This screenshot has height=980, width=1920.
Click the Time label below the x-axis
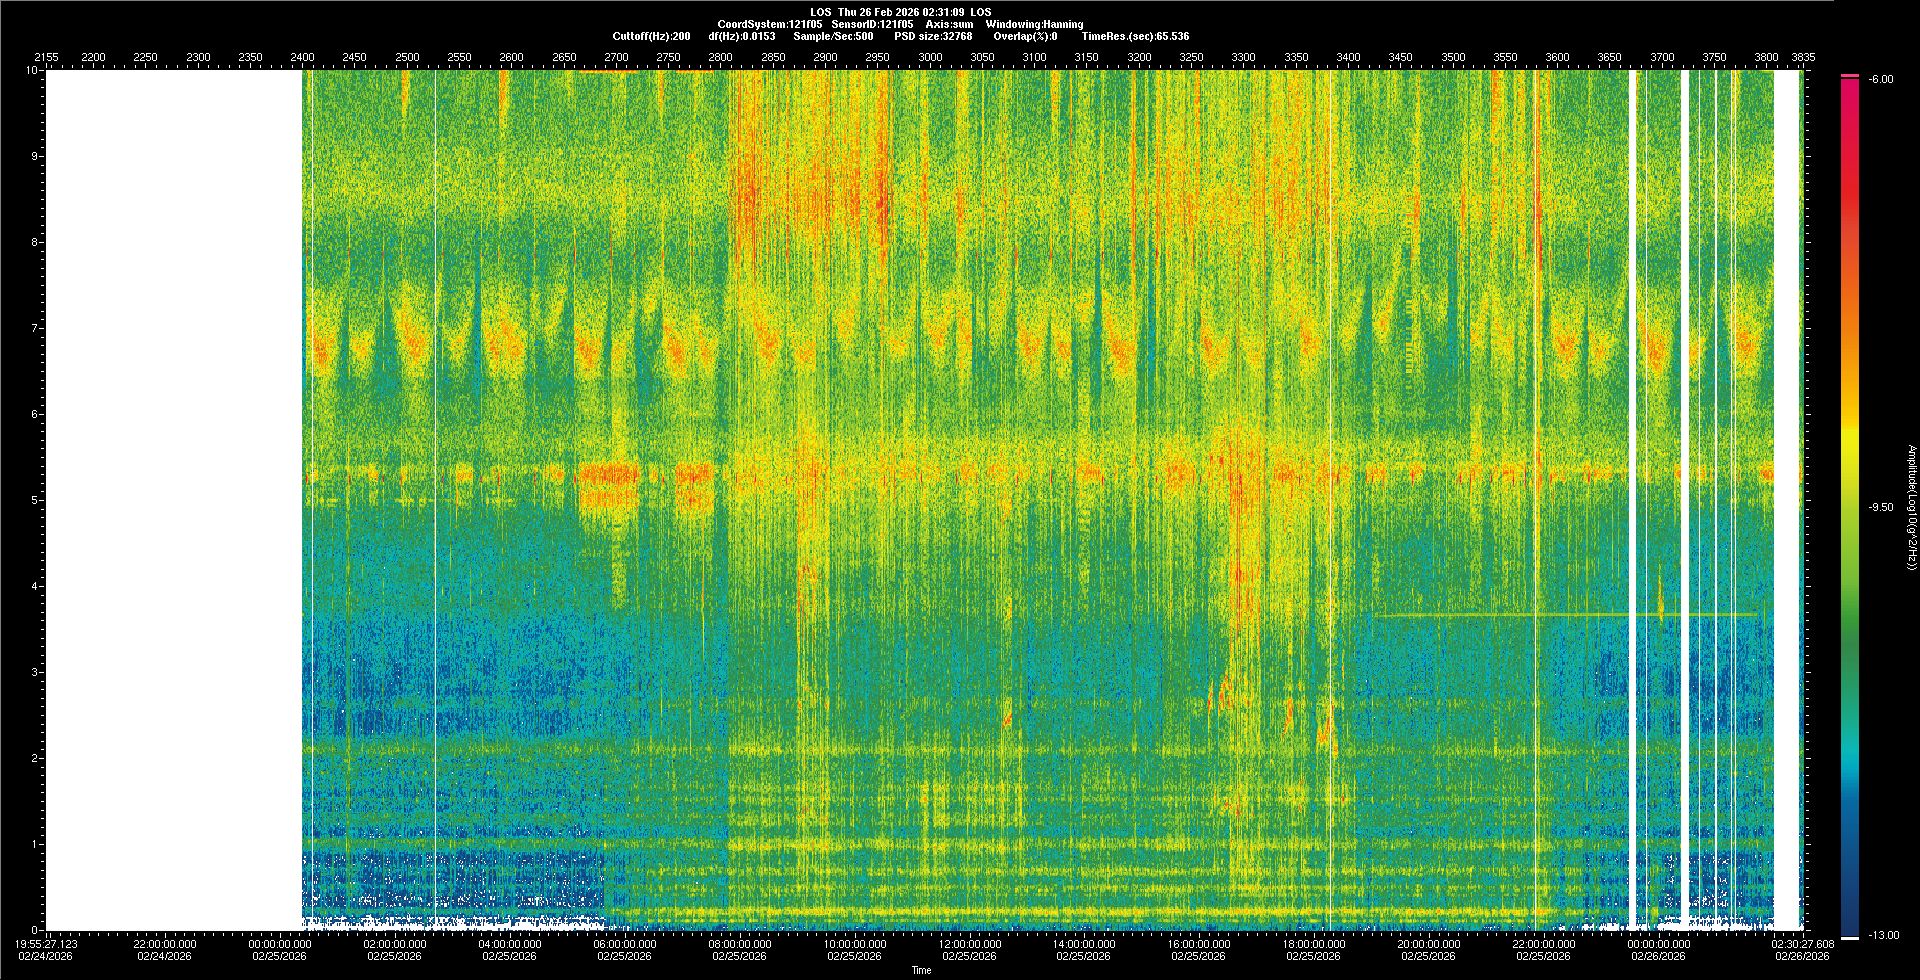[x=921, y=970]
